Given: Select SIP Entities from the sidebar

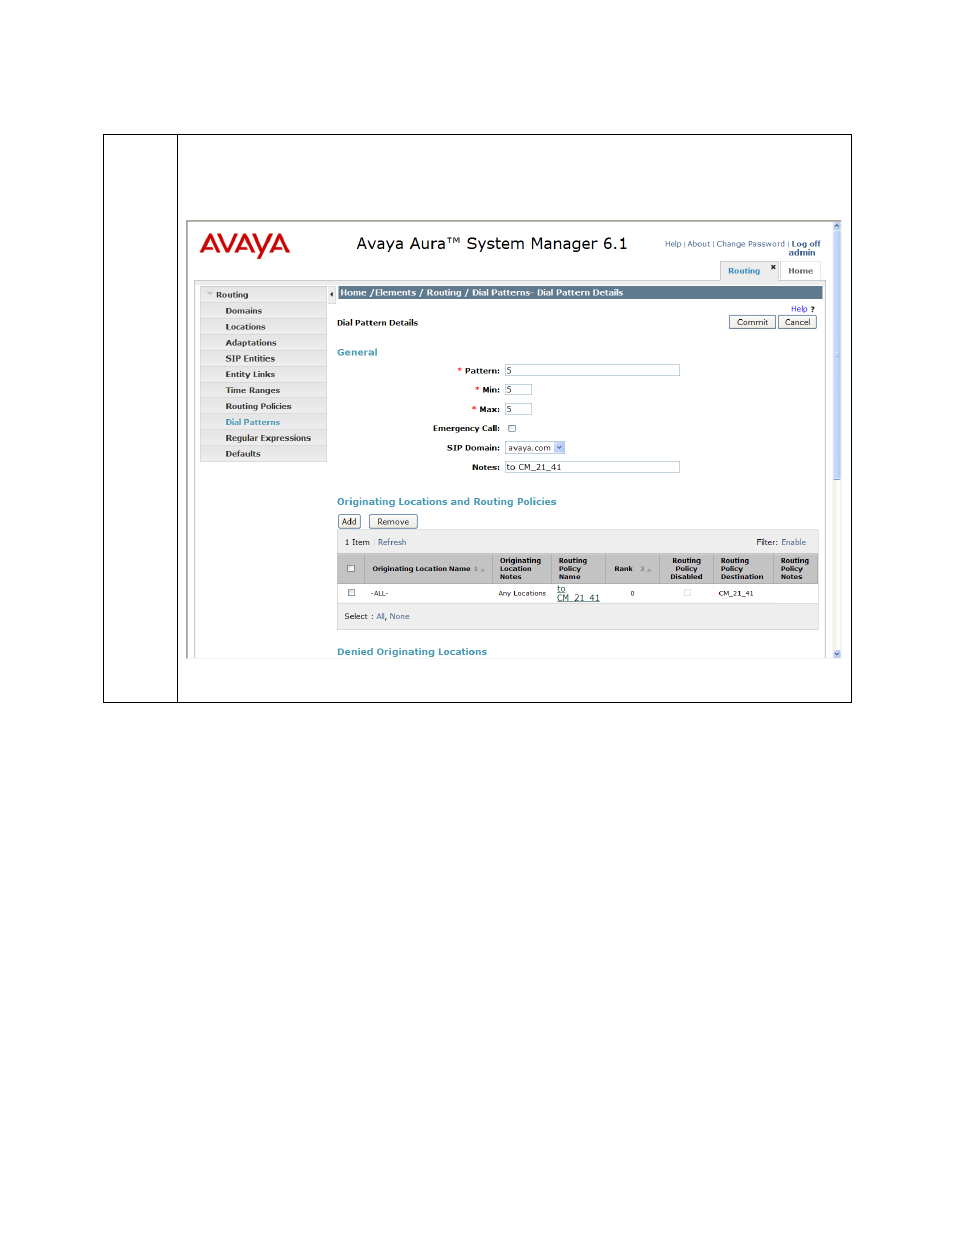Looking at the screenshot, I should 250,359.
